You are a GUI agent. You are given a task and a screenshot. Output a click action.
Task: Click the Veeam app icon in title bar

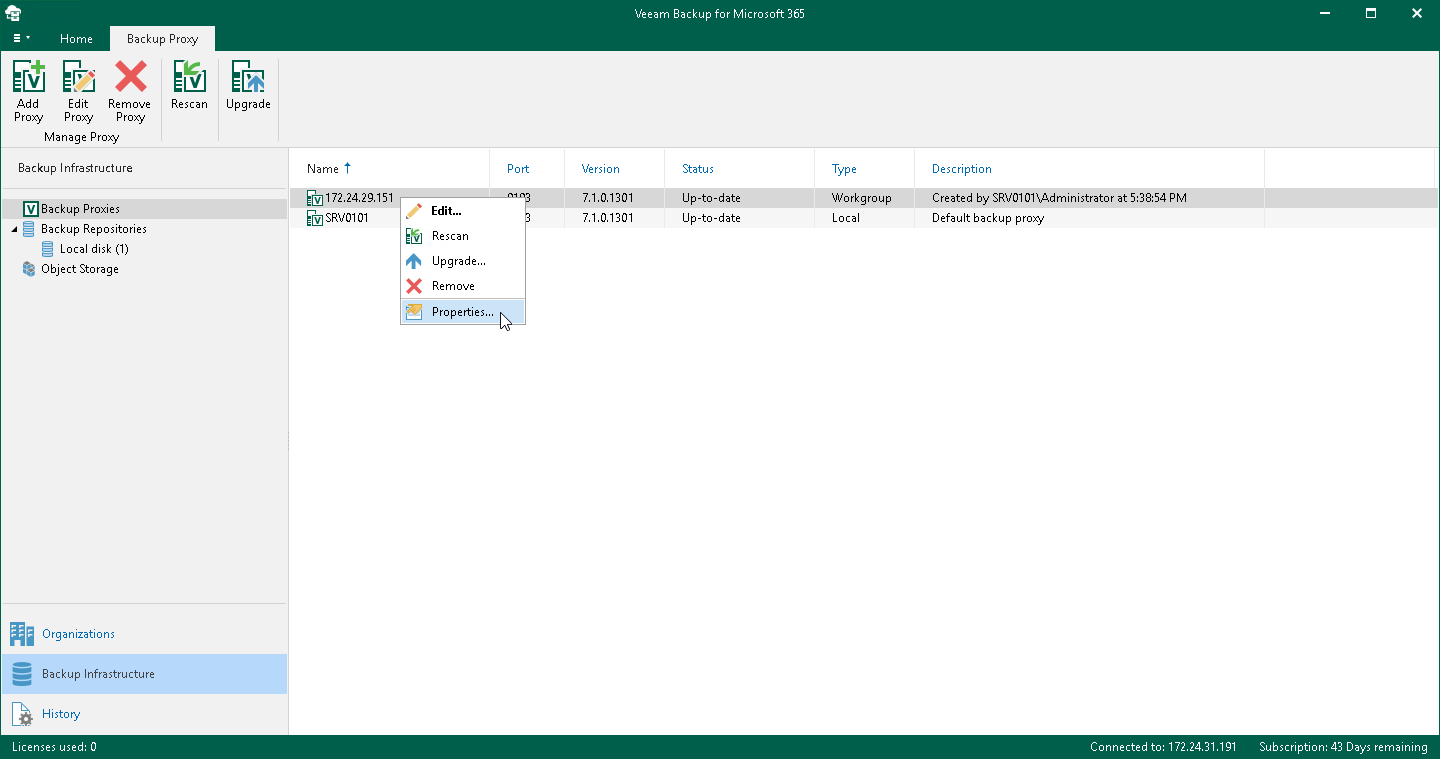(15, 14)
